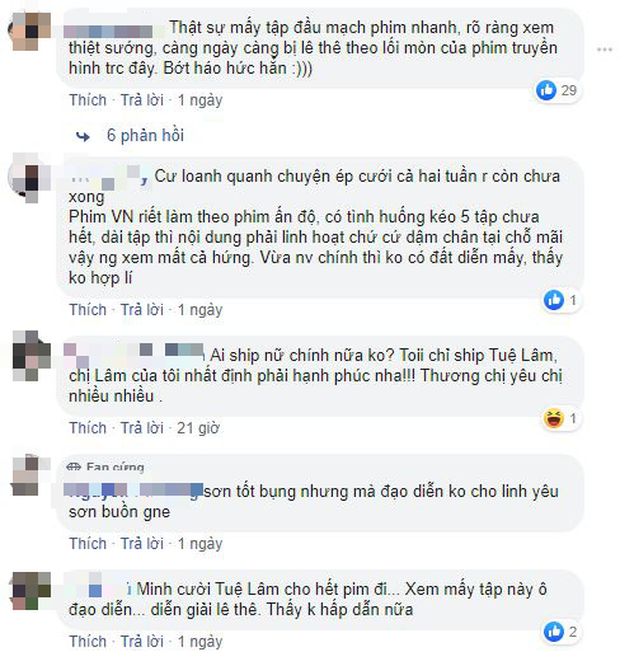620x666 pixels.
Task: Click Thích under the 'Minh cưới Tuệ Lâm' comment
Action: tap(88, 641)
